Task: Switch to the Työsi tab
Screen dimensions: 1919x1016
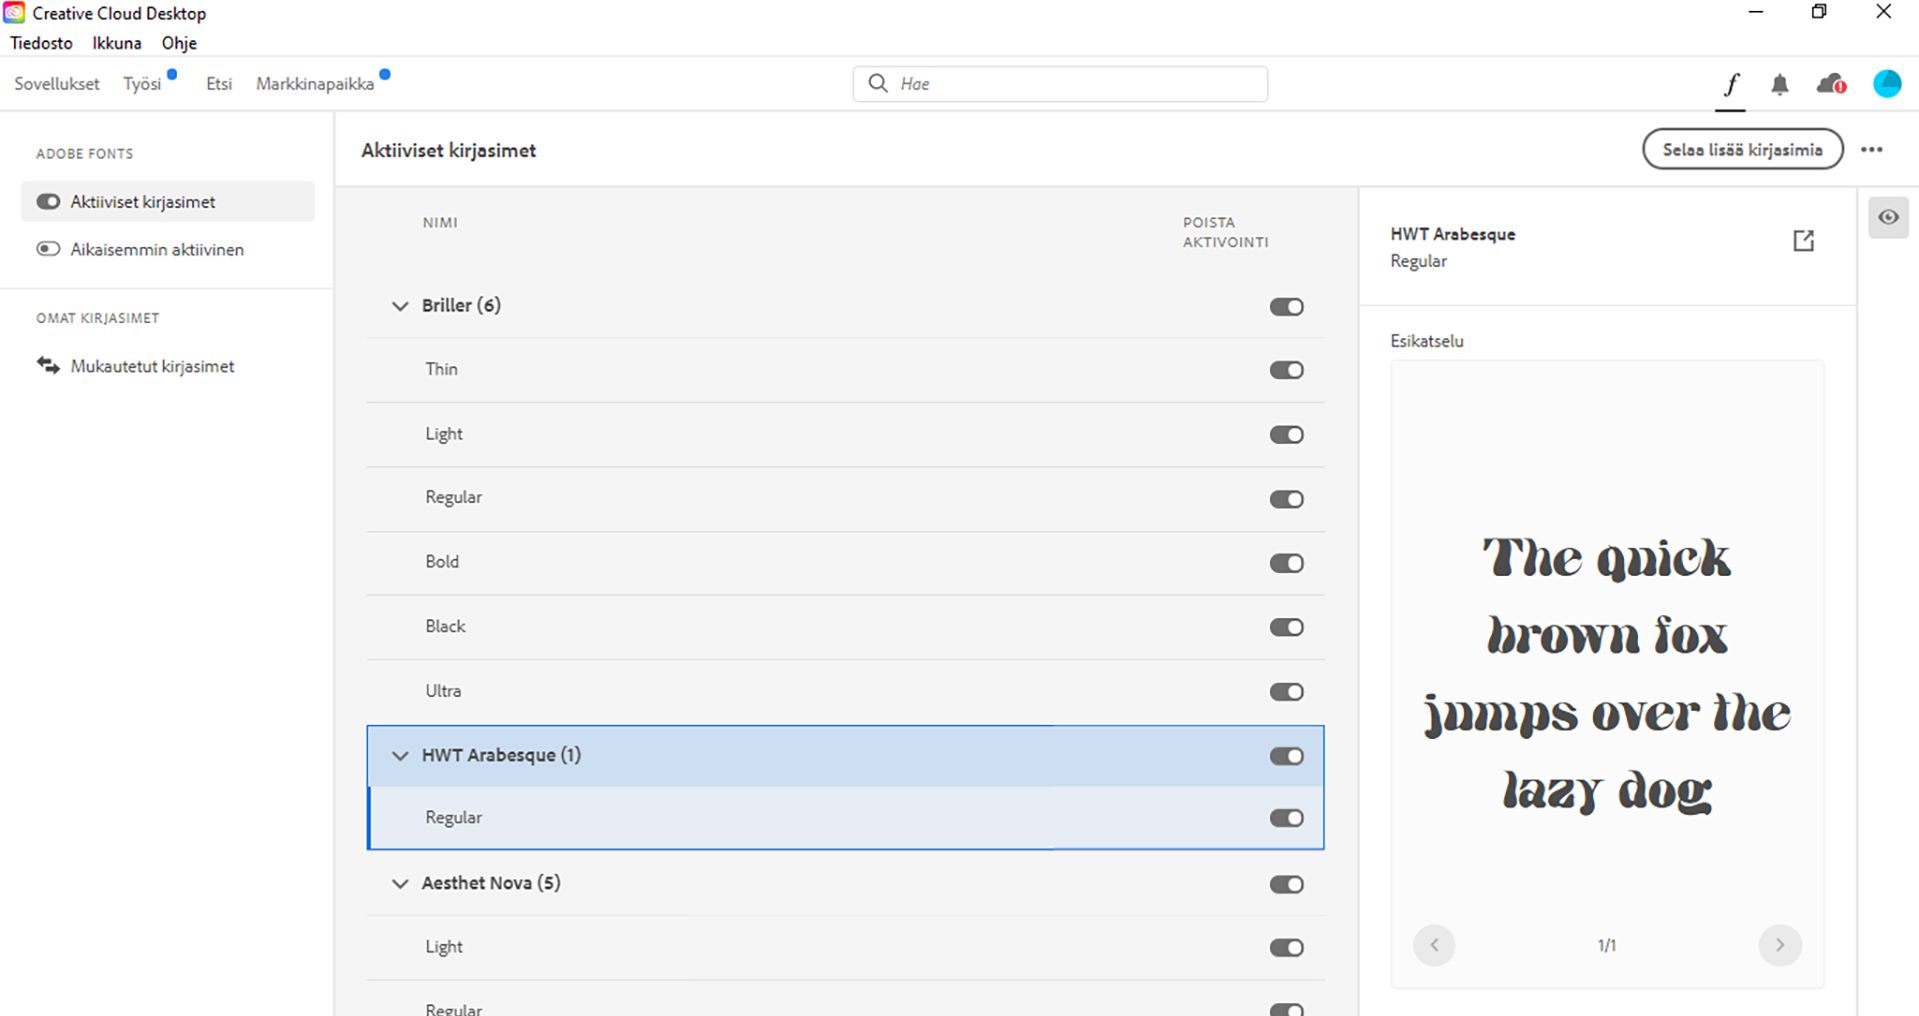Action: pos(143,84)
